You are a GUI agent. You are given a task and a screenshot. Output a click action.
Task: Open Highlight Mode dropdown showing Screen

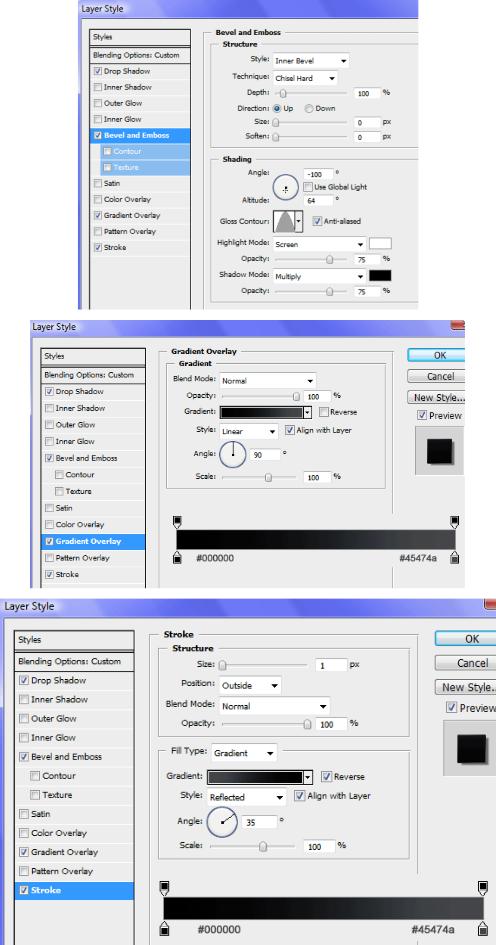(319, 244)
